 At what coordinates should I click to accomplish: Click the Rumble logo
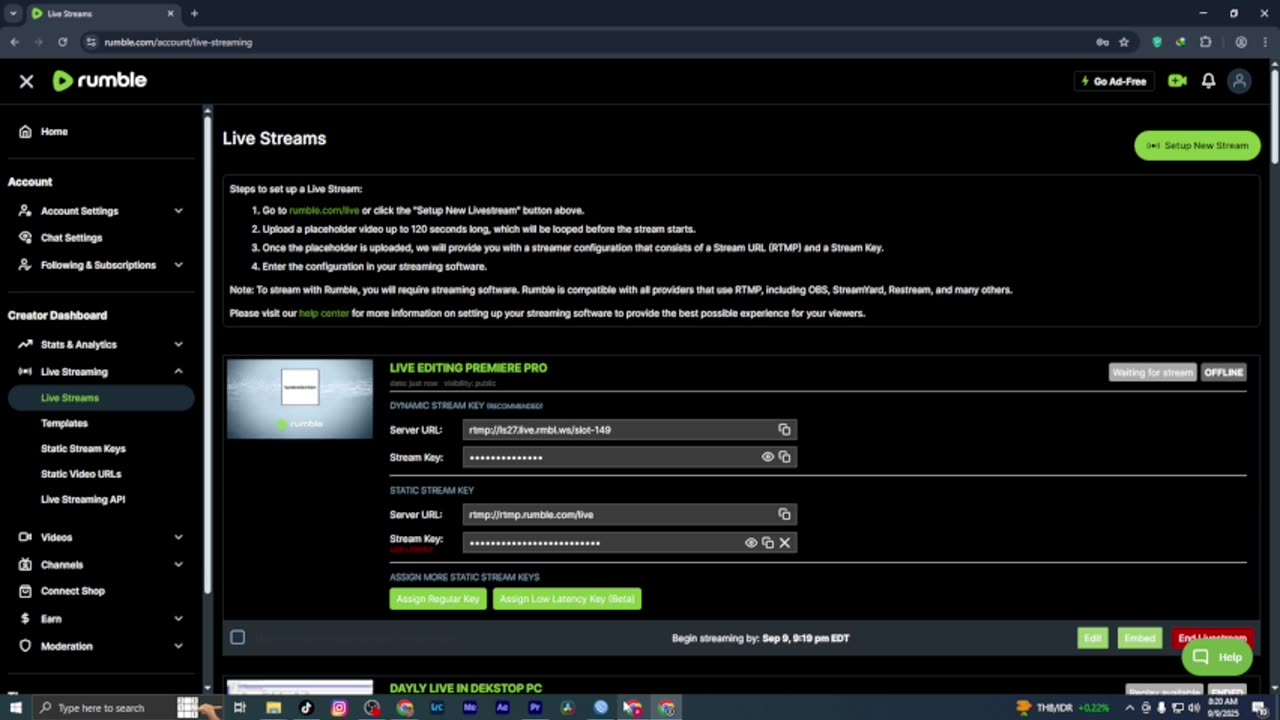[x=100, y=81]
